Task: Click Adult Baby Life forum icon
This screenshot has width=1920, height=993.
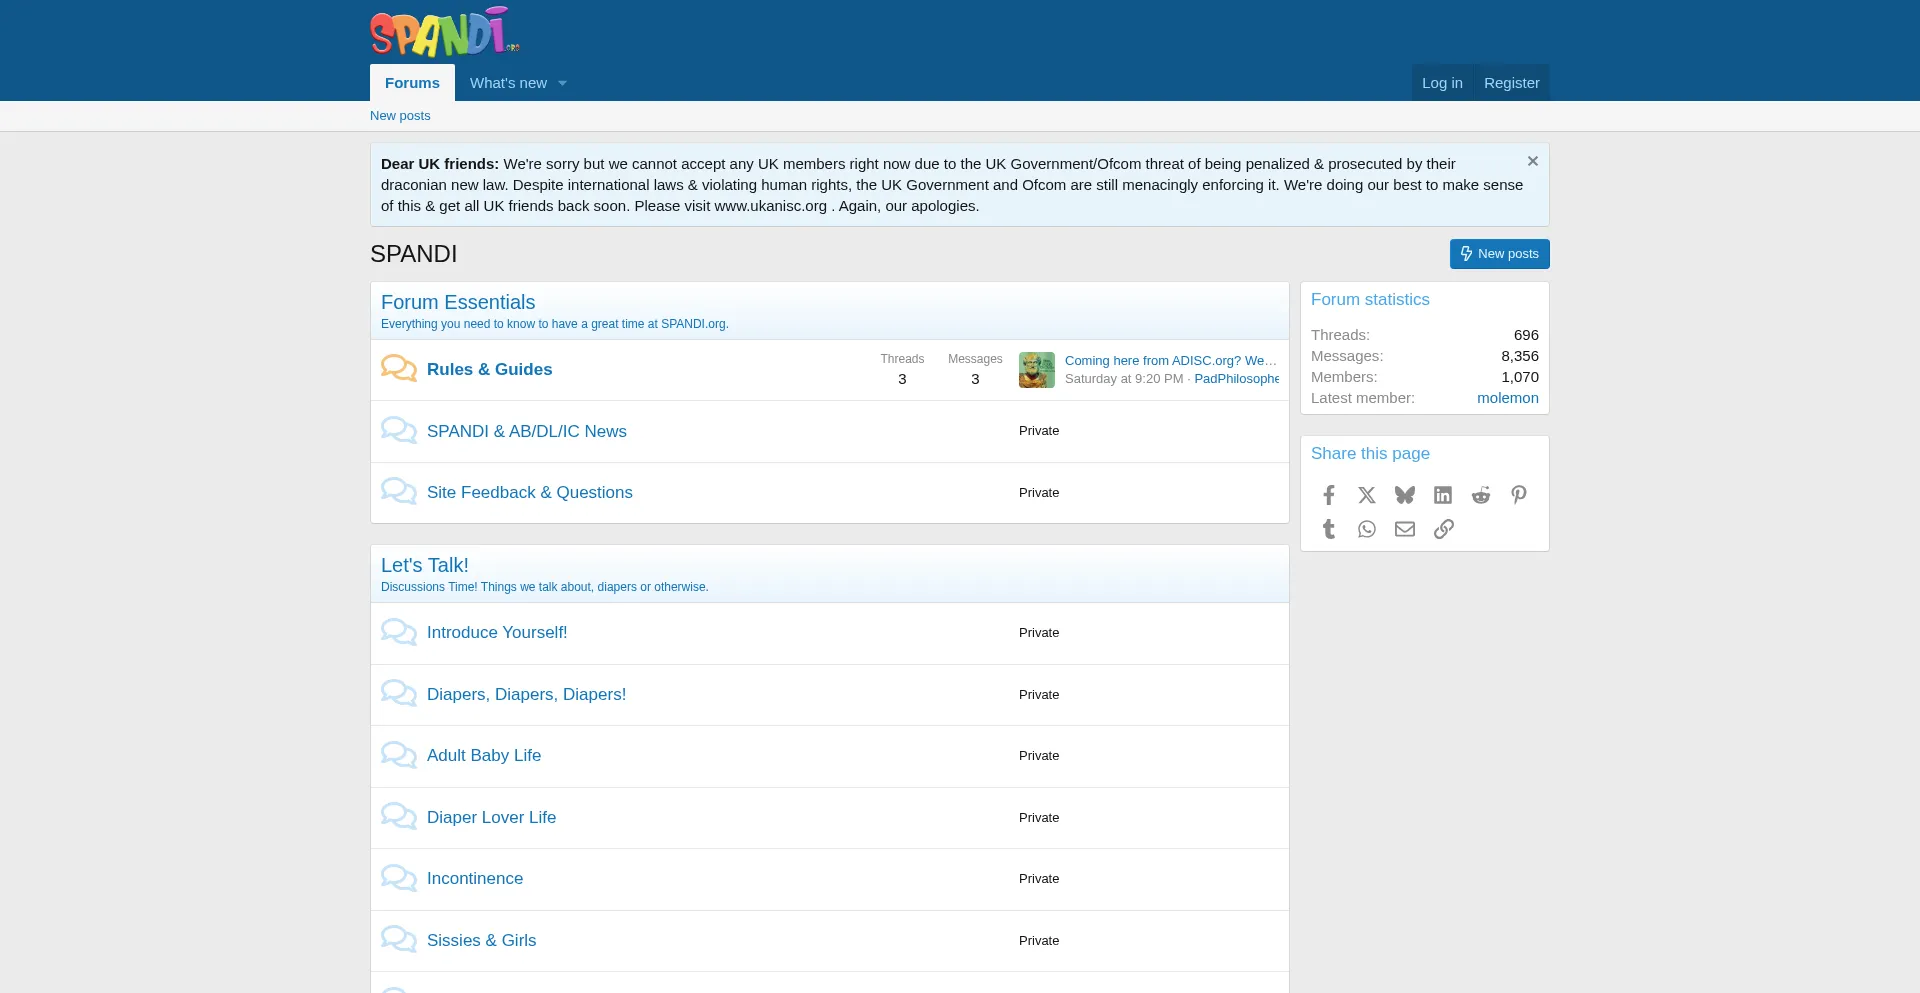Action: pos(399,756)
